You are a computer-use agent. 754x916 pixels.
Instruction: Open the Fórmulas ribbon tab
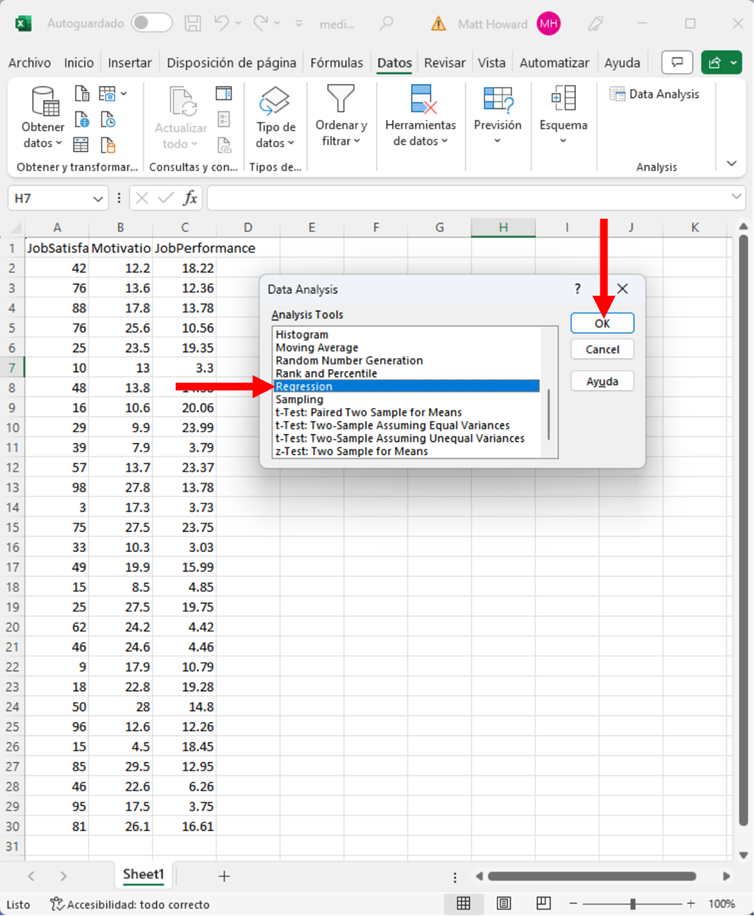[x=336, y=63]
